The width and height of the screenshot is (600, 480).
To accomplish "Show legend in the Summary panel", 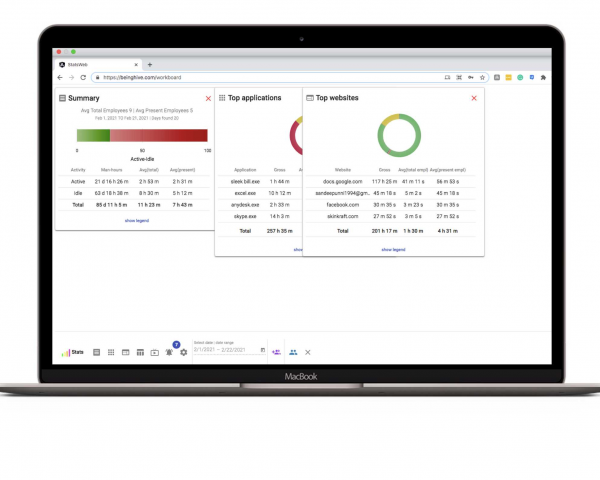I will pos(136,220).
